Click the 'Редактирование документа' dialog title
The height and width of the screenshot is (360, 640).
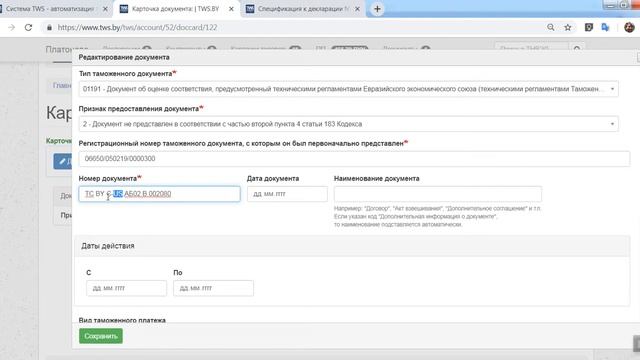(124, 57)
